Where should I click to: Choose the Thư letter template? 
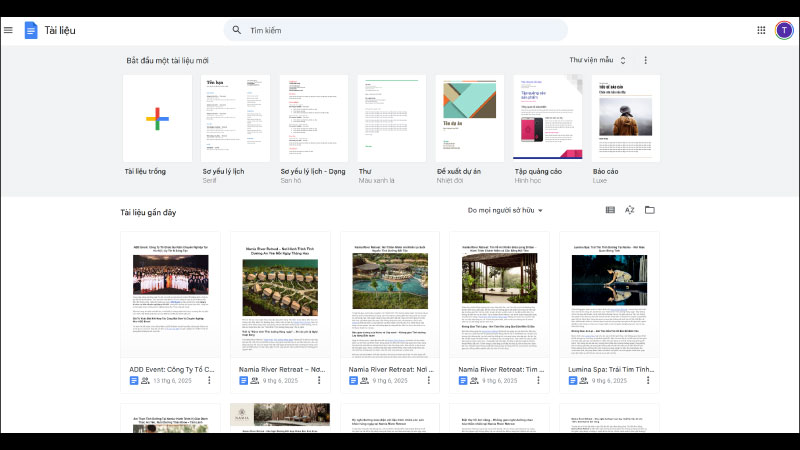(x=391, y=118)
